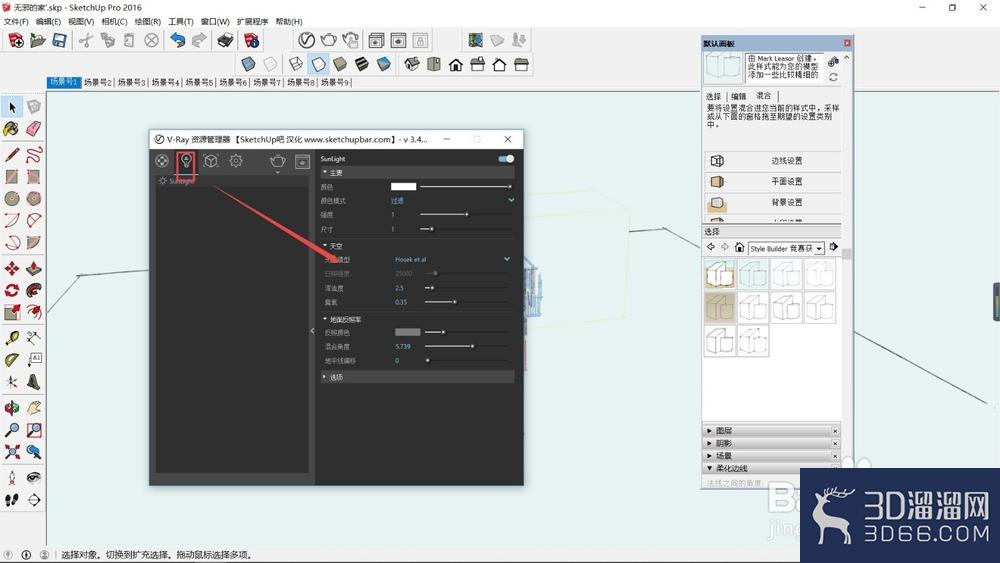Image resolution: width=1000 pixels, height=563 pixels.
Task: Click the intensity slider handle
Action: coord(467,214)
